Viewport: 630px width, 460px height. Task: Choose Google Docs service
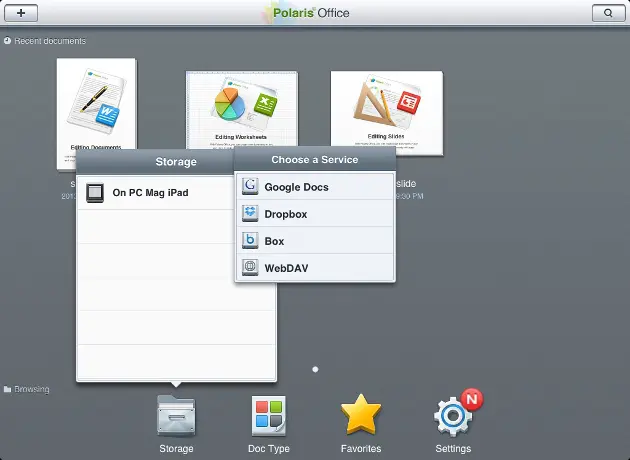pos(315,187)
